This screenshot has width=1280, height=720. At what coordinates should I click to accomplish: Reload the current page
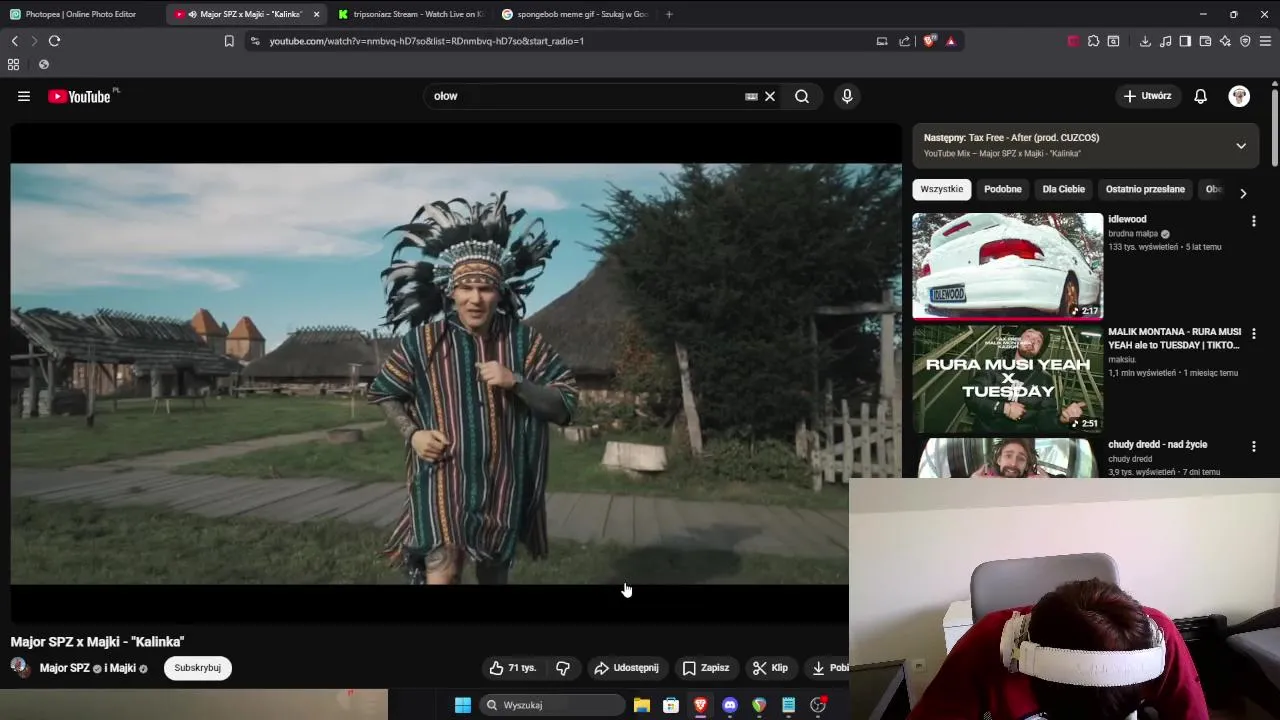click(x=54, y=41)
